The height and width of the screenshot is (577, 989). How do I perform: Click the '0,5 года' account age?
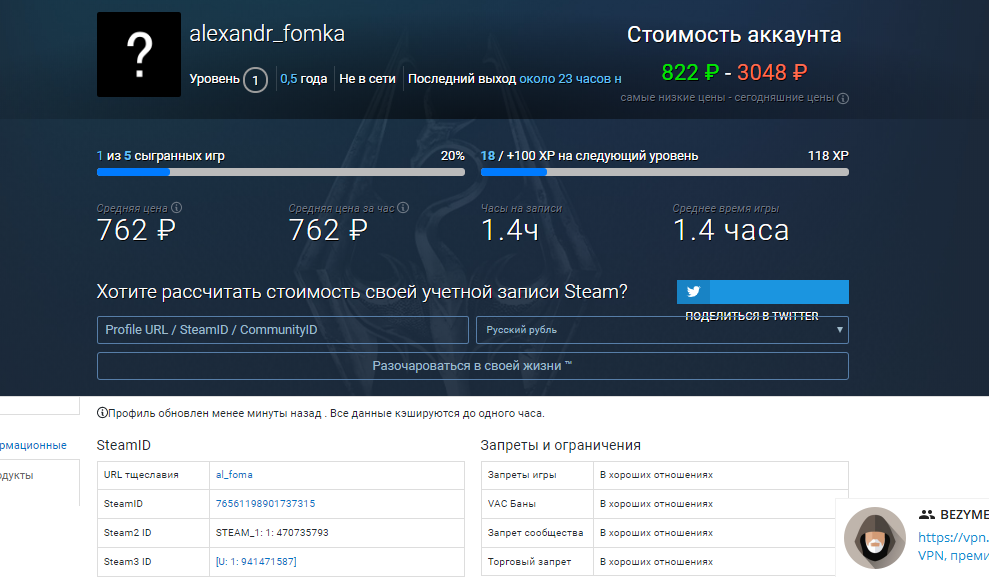pyautogui.click(x=303, y=79)
